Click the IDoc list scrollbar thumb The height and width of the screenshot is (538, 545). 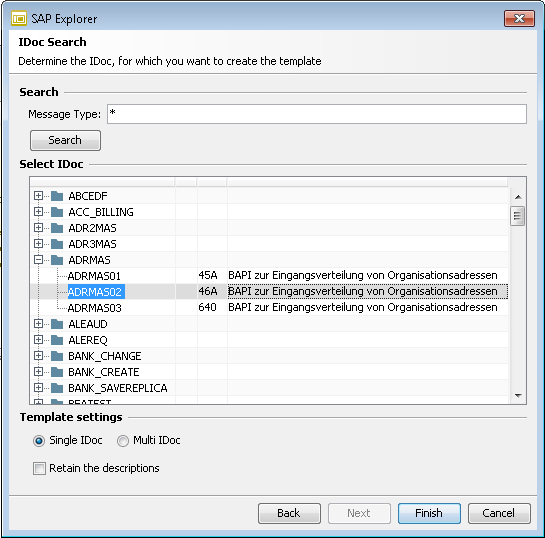[518, 216]
